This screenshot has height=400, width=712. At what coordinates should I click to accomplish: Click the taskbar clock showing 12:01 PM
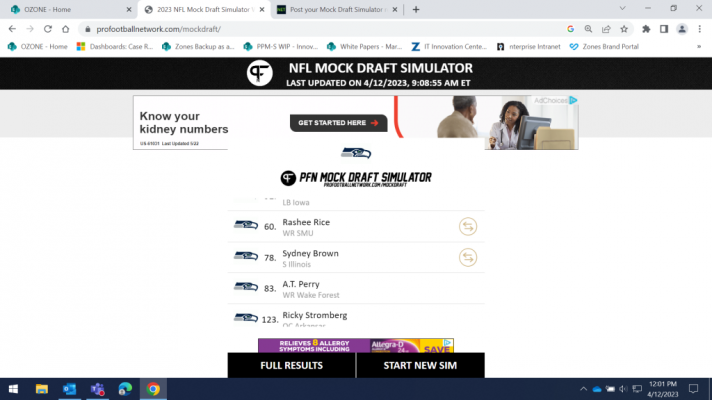pyautogui.click(x=663, y=389)
